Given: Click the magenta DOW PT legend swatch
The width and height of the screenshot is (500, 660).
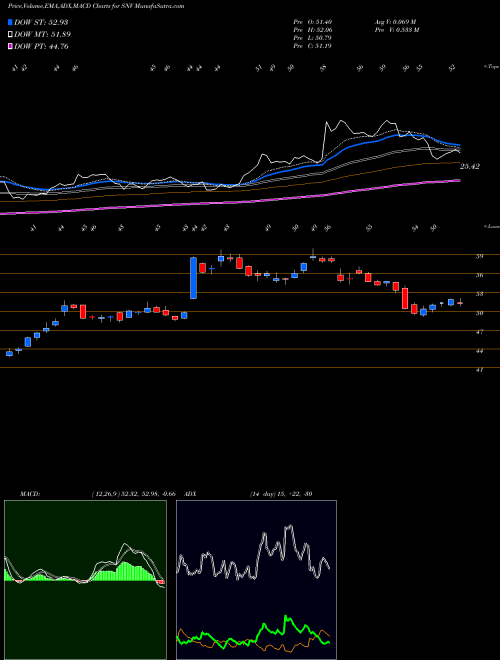Looking at the screenshot, I should coord(10,46).
